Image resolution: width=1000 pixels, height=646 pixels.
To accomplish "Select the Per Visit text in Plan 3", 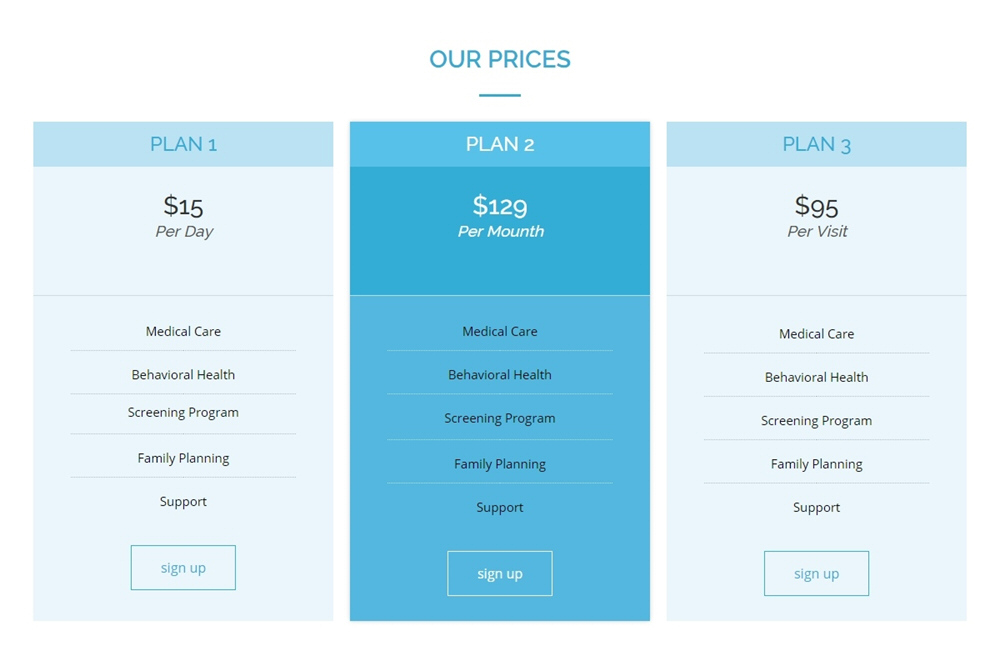I will [x=817, y=231].
